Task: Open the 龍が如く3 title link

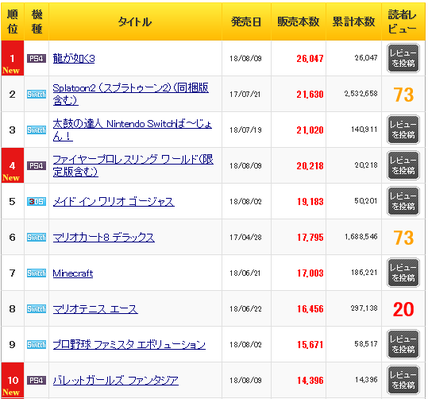Action: pyautogui.click(x=74, y=59)
